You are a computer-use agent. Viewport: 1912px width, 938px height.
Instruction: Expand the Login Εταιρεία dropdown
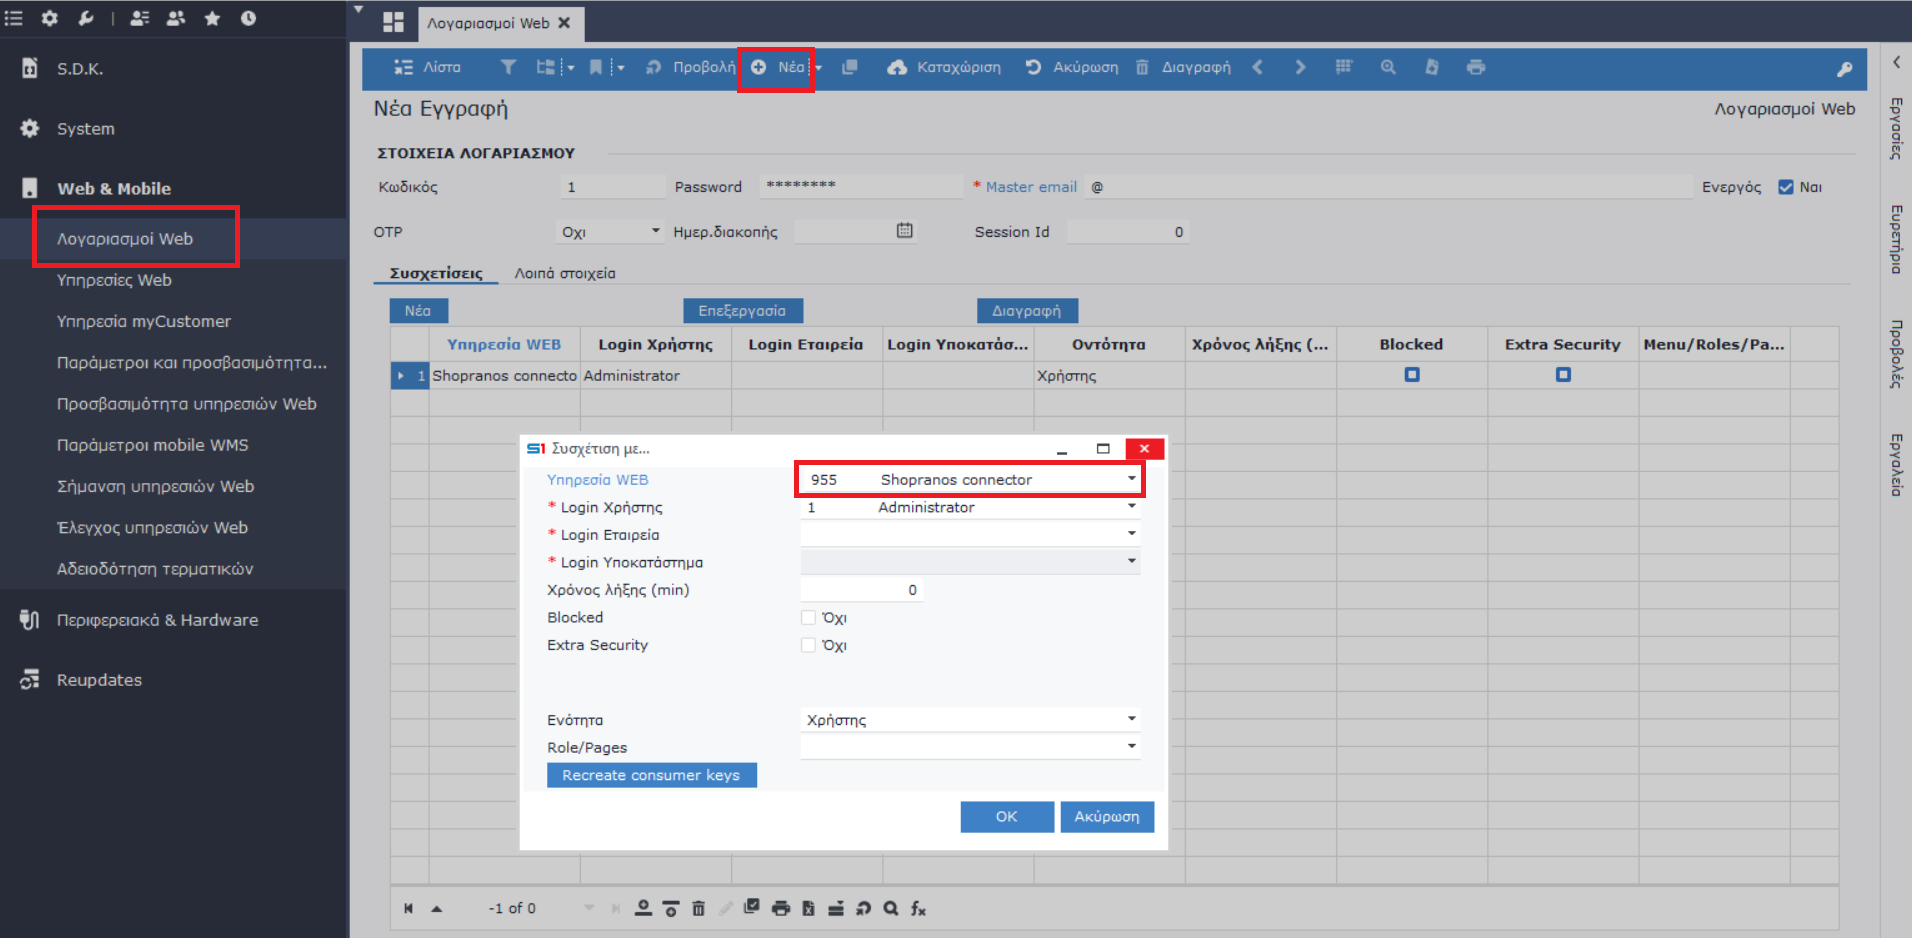pyautogui.click(x=1131, y=534)
